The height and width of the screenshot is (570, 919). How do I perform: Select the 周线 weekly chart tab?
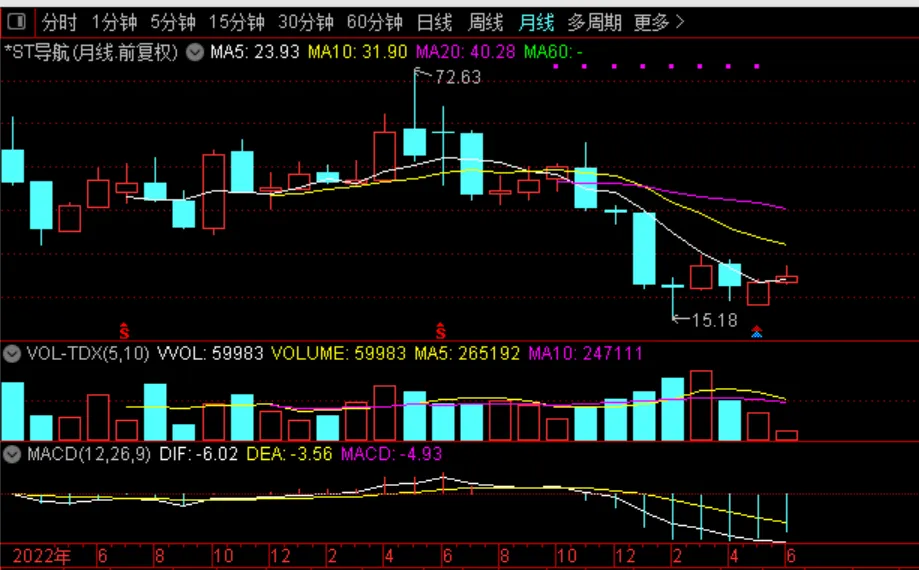point(486,22)
